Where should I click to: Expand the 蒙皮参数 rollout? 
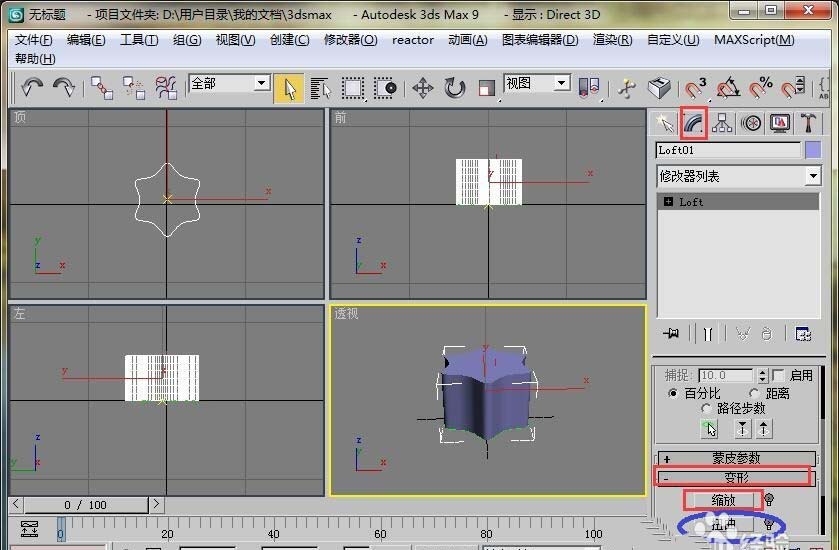(736, 458)
